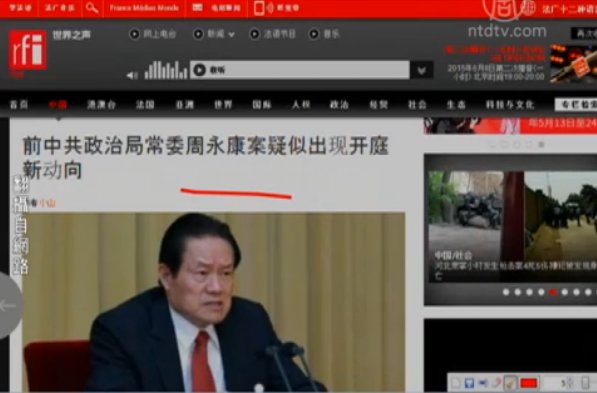Click the article headline 前中共政治局常委周永康案
The height and width of the screenshot is (393, 597).
click(x=206, y=157)
